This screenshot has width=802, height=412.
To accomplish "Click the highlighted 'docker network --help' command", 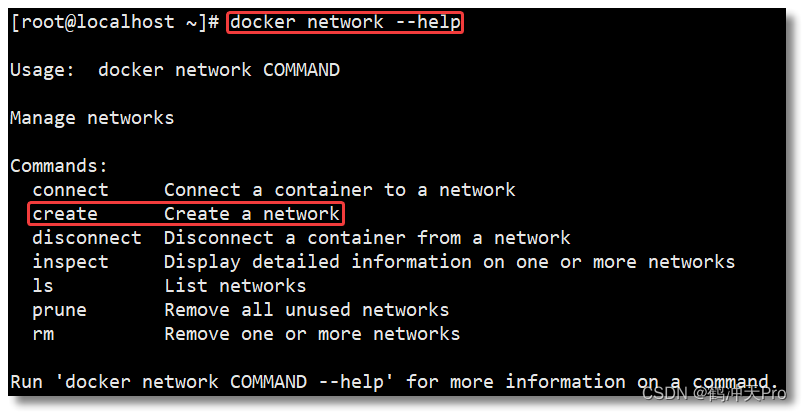I will [x=345, y=22].
